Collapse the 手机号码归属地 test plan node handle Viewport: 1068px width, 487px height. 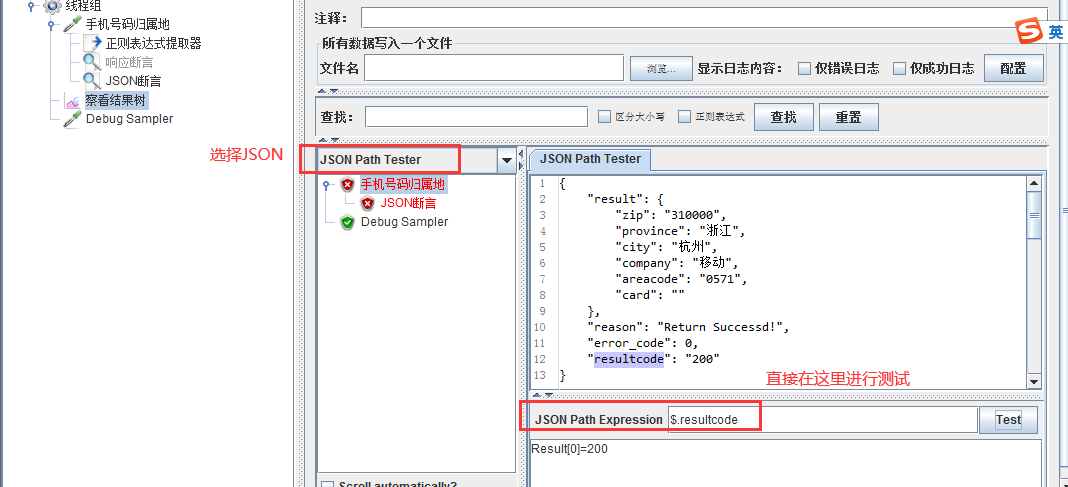[51, 25]
